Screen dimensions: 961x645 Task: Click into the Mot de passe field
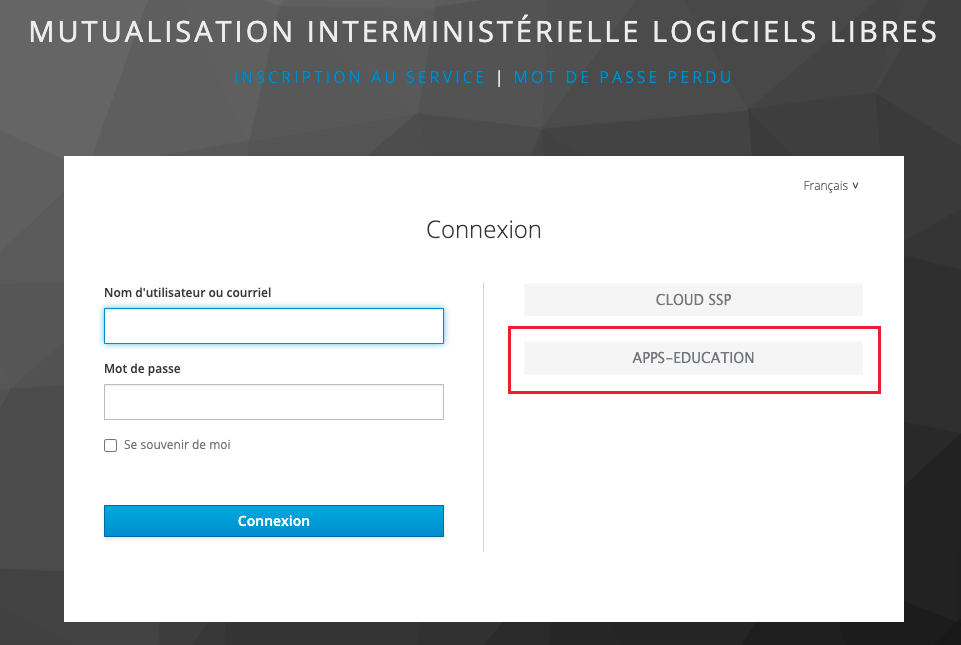(273, 402)
